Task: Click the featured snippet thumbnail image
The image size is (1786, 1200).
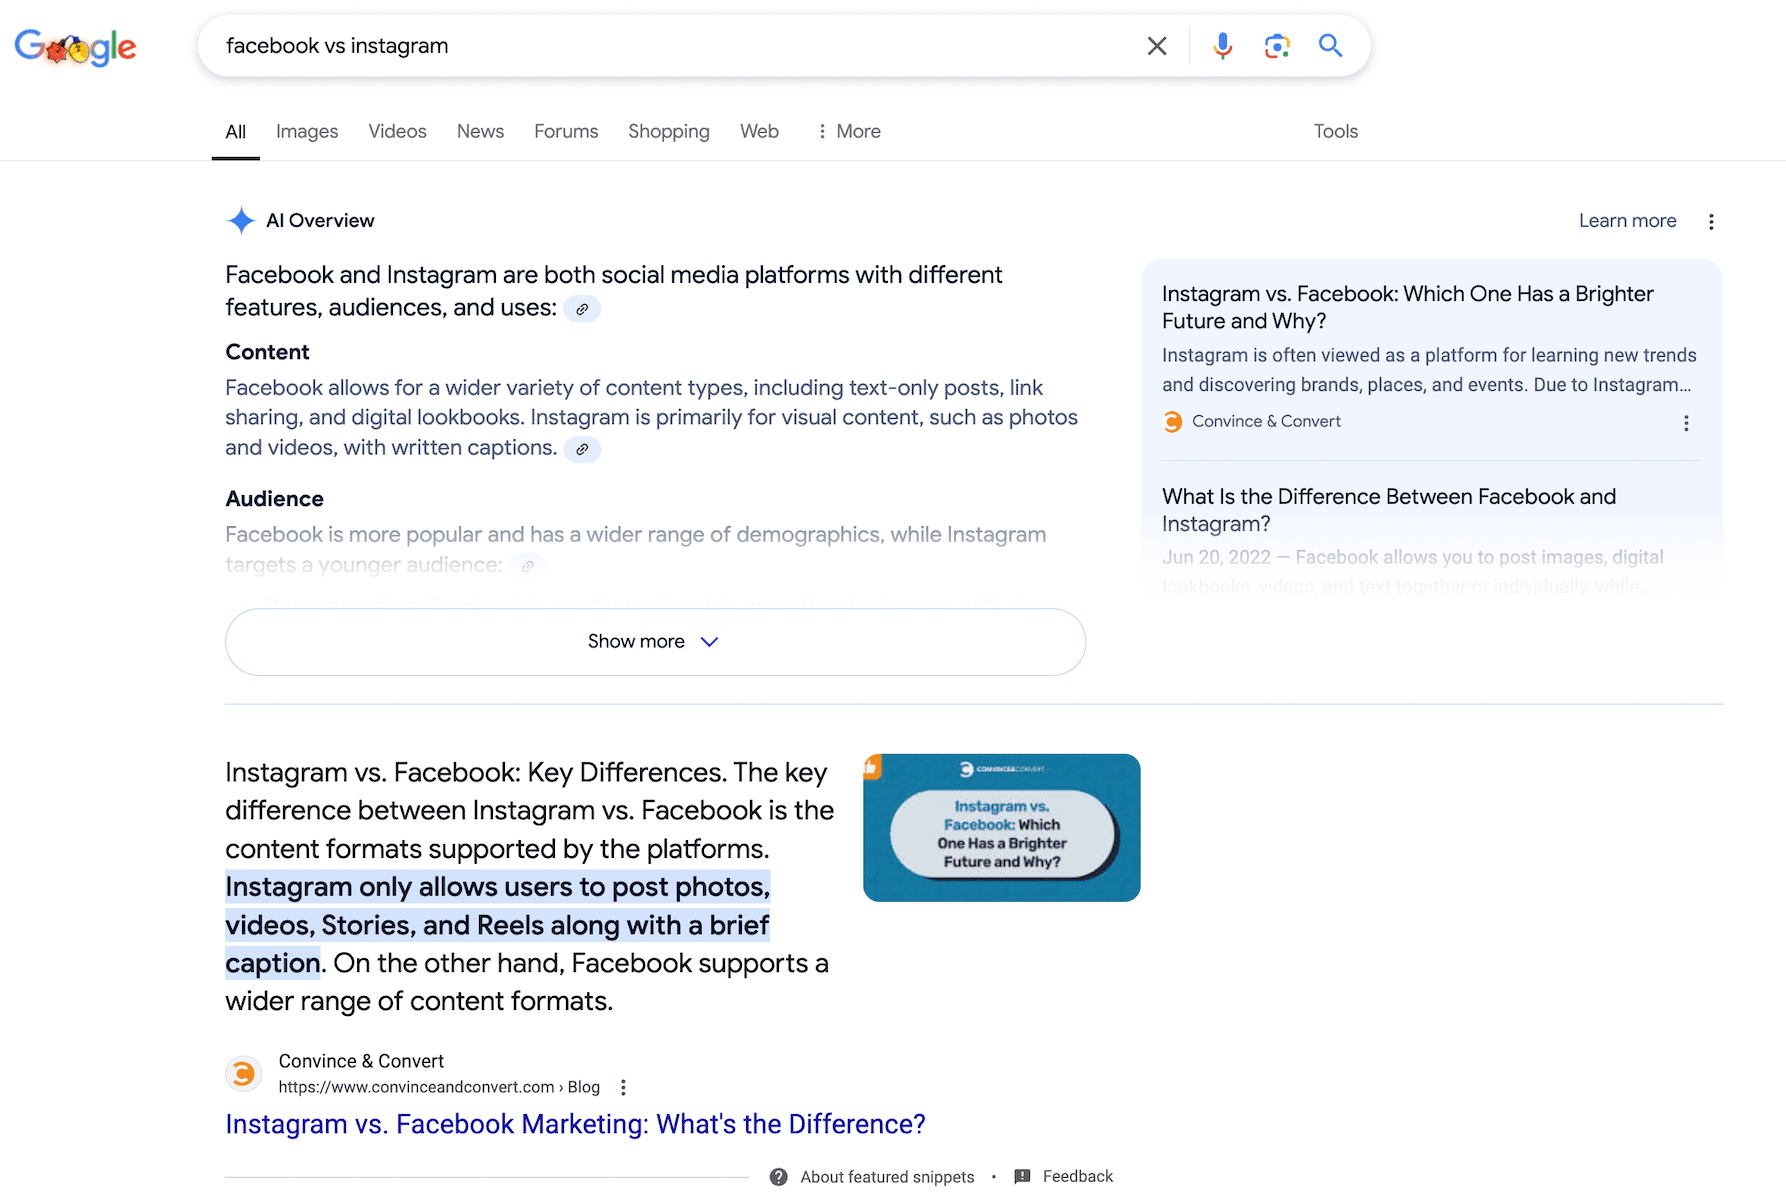Action: pyautogui.click(x=1001, y=827)
